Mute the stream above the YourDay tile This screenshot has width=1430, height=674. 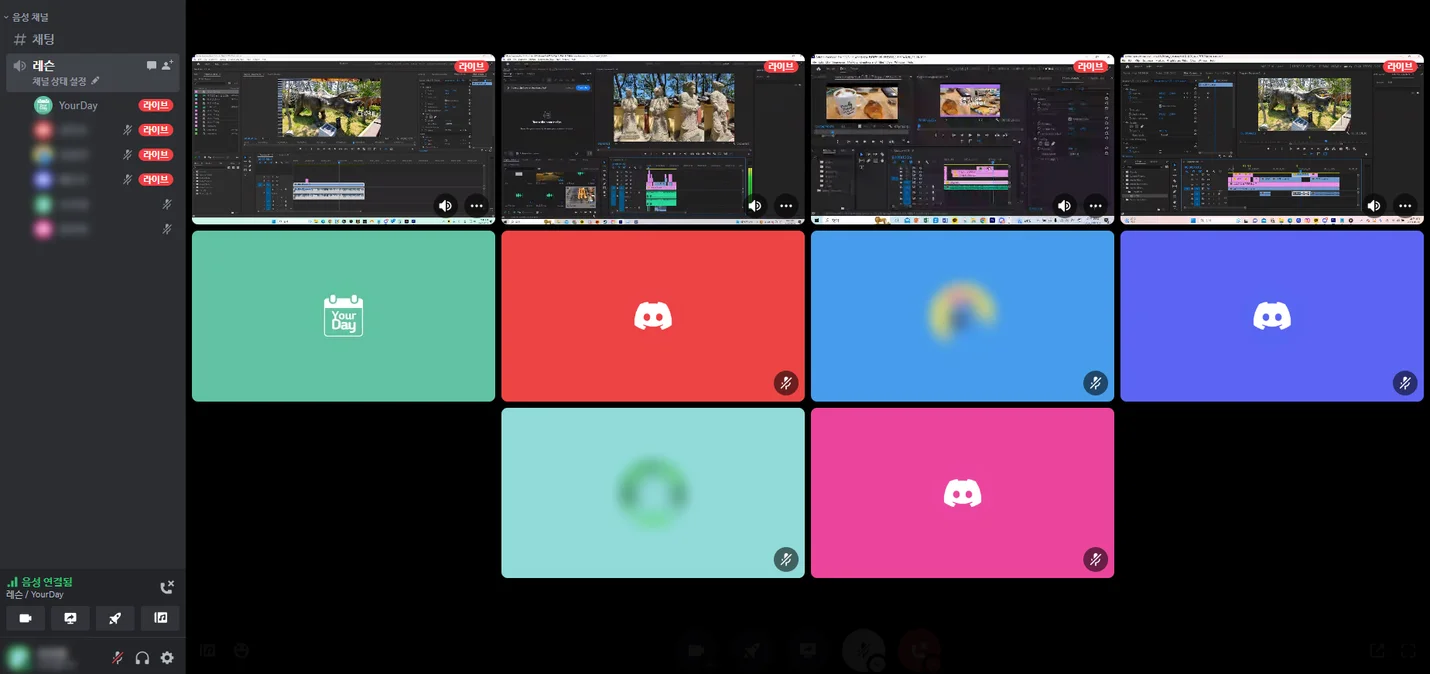445,205
